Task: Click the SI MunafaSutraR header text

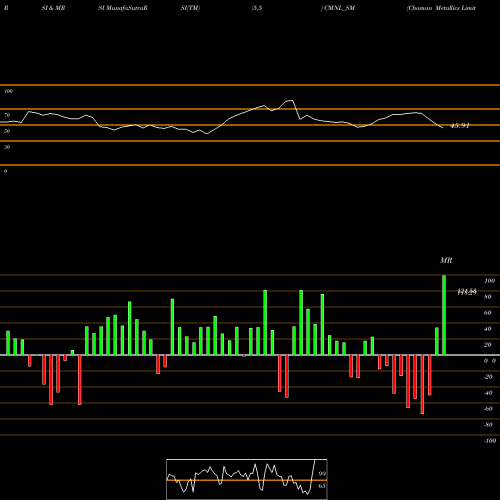Action: (x=123, y=8)
